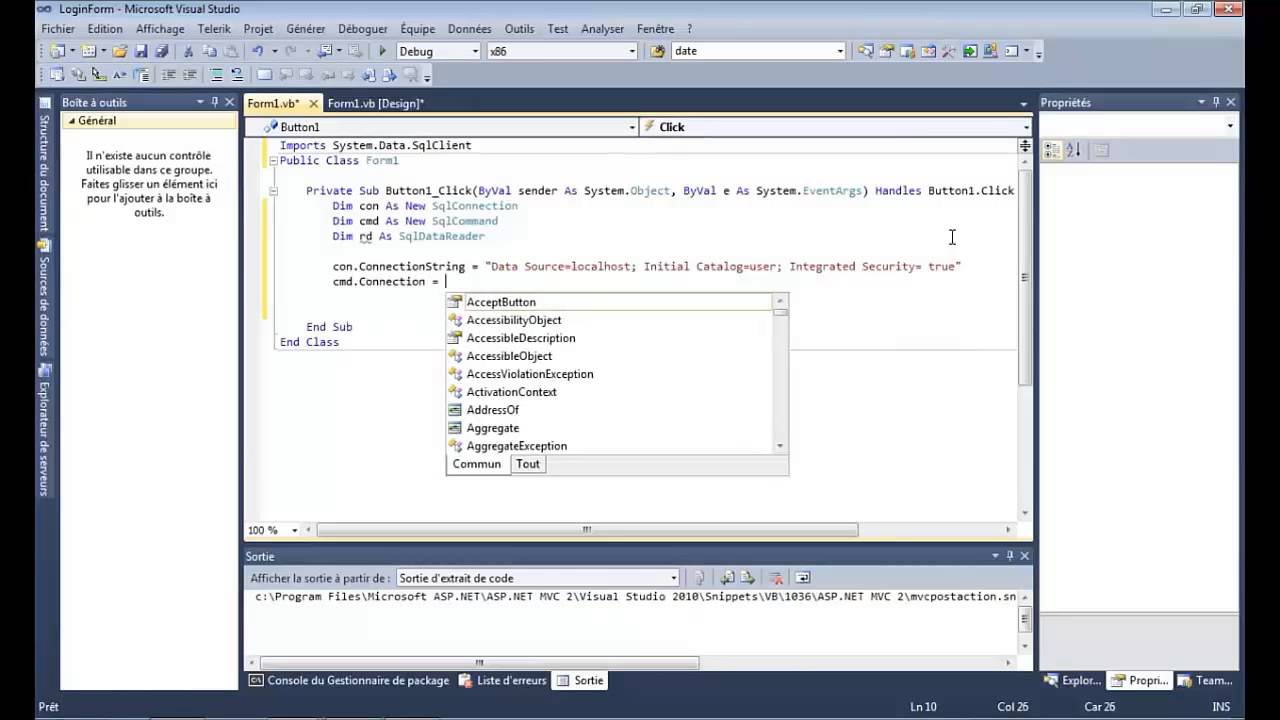Click the Paste toolbar icon
The height and width of the screenshot is (720, 1280).
[x=231, y=51]
